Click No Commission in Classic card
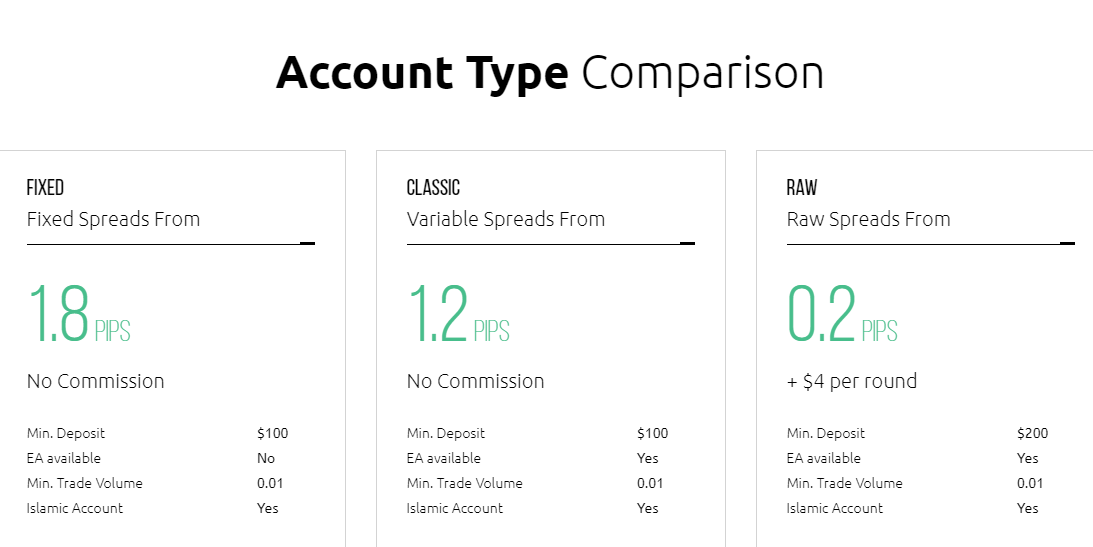This screenshot has height=547, width=1093. [475, 381]
